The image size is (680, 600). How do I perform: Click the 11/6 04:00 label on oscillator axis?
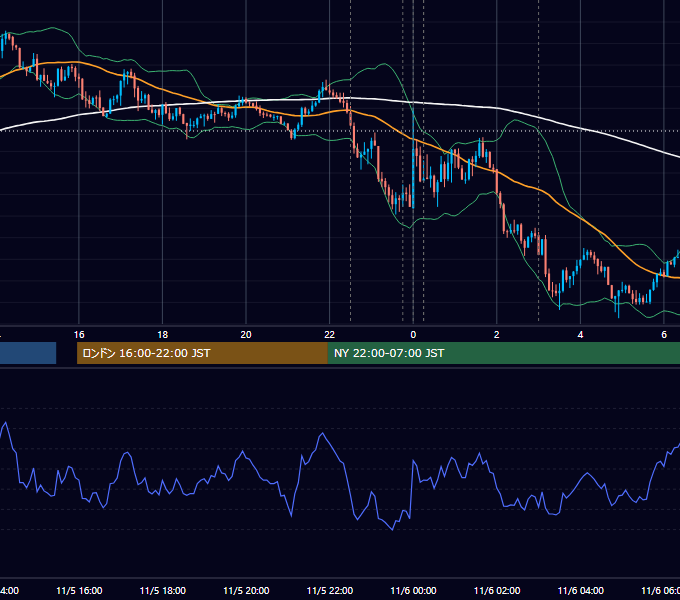(580, 590)
